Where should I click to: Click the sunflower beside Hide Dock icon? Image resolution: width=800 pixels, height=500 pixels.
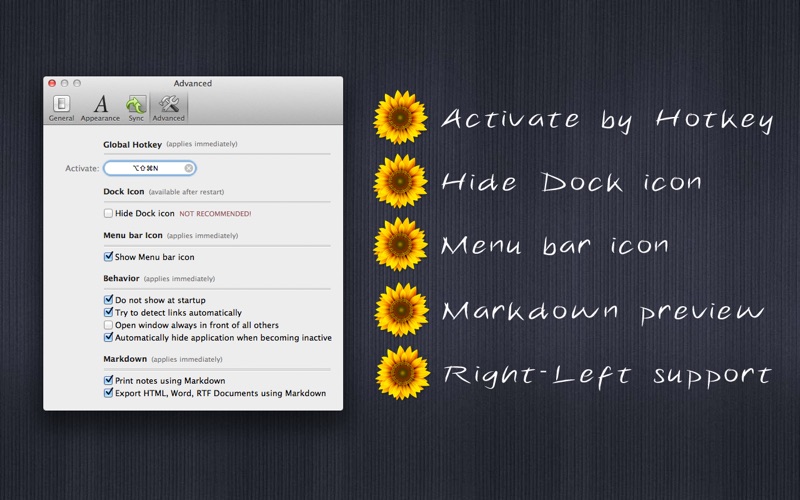[401, 181]
